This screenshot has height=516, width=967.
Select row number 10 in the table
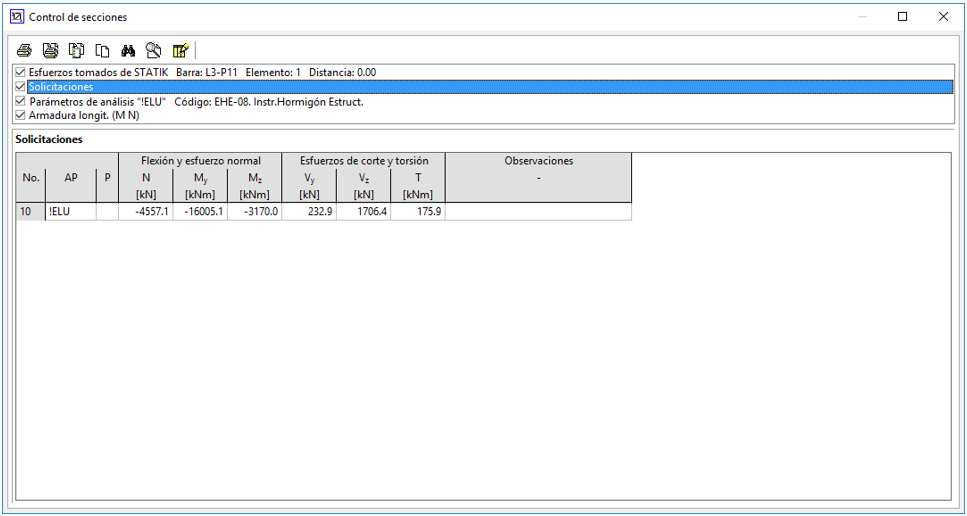(x=30, y=212)
